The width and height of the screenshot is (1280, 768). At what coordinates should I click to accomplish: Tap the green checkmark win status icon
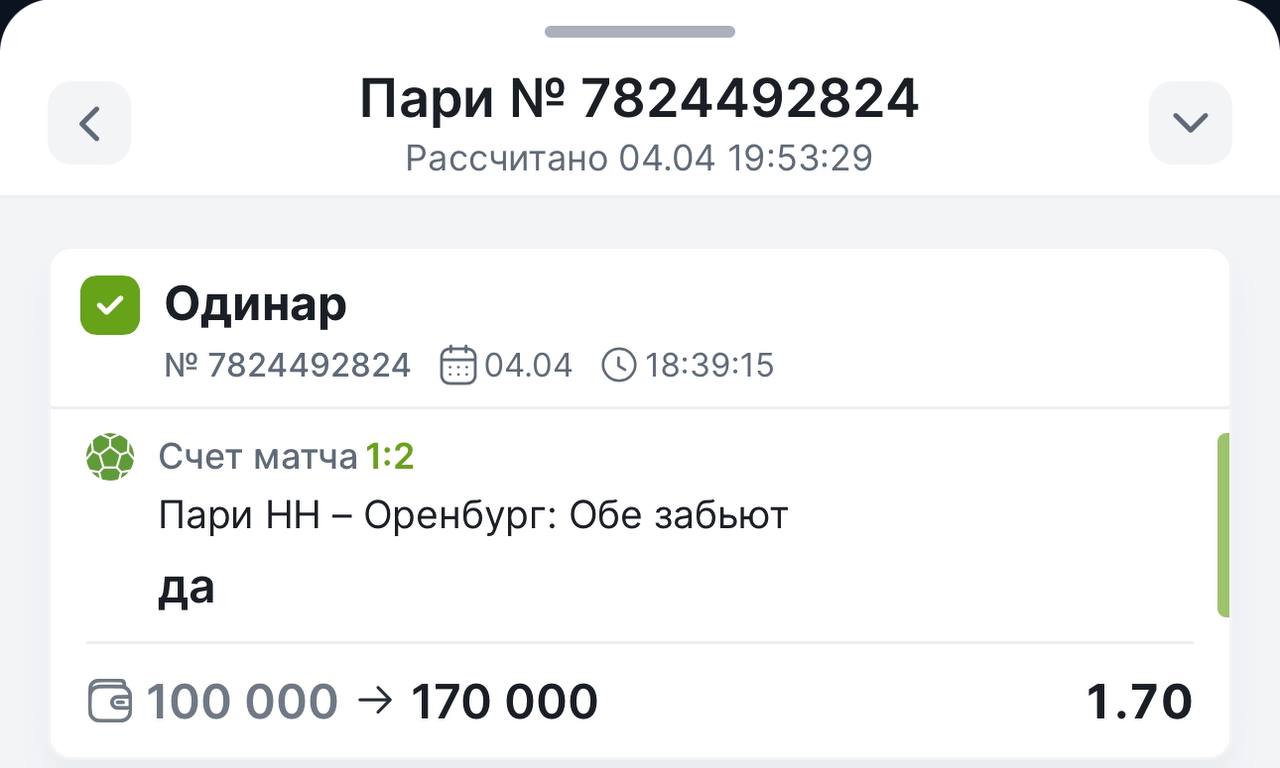tap(110, 305)
